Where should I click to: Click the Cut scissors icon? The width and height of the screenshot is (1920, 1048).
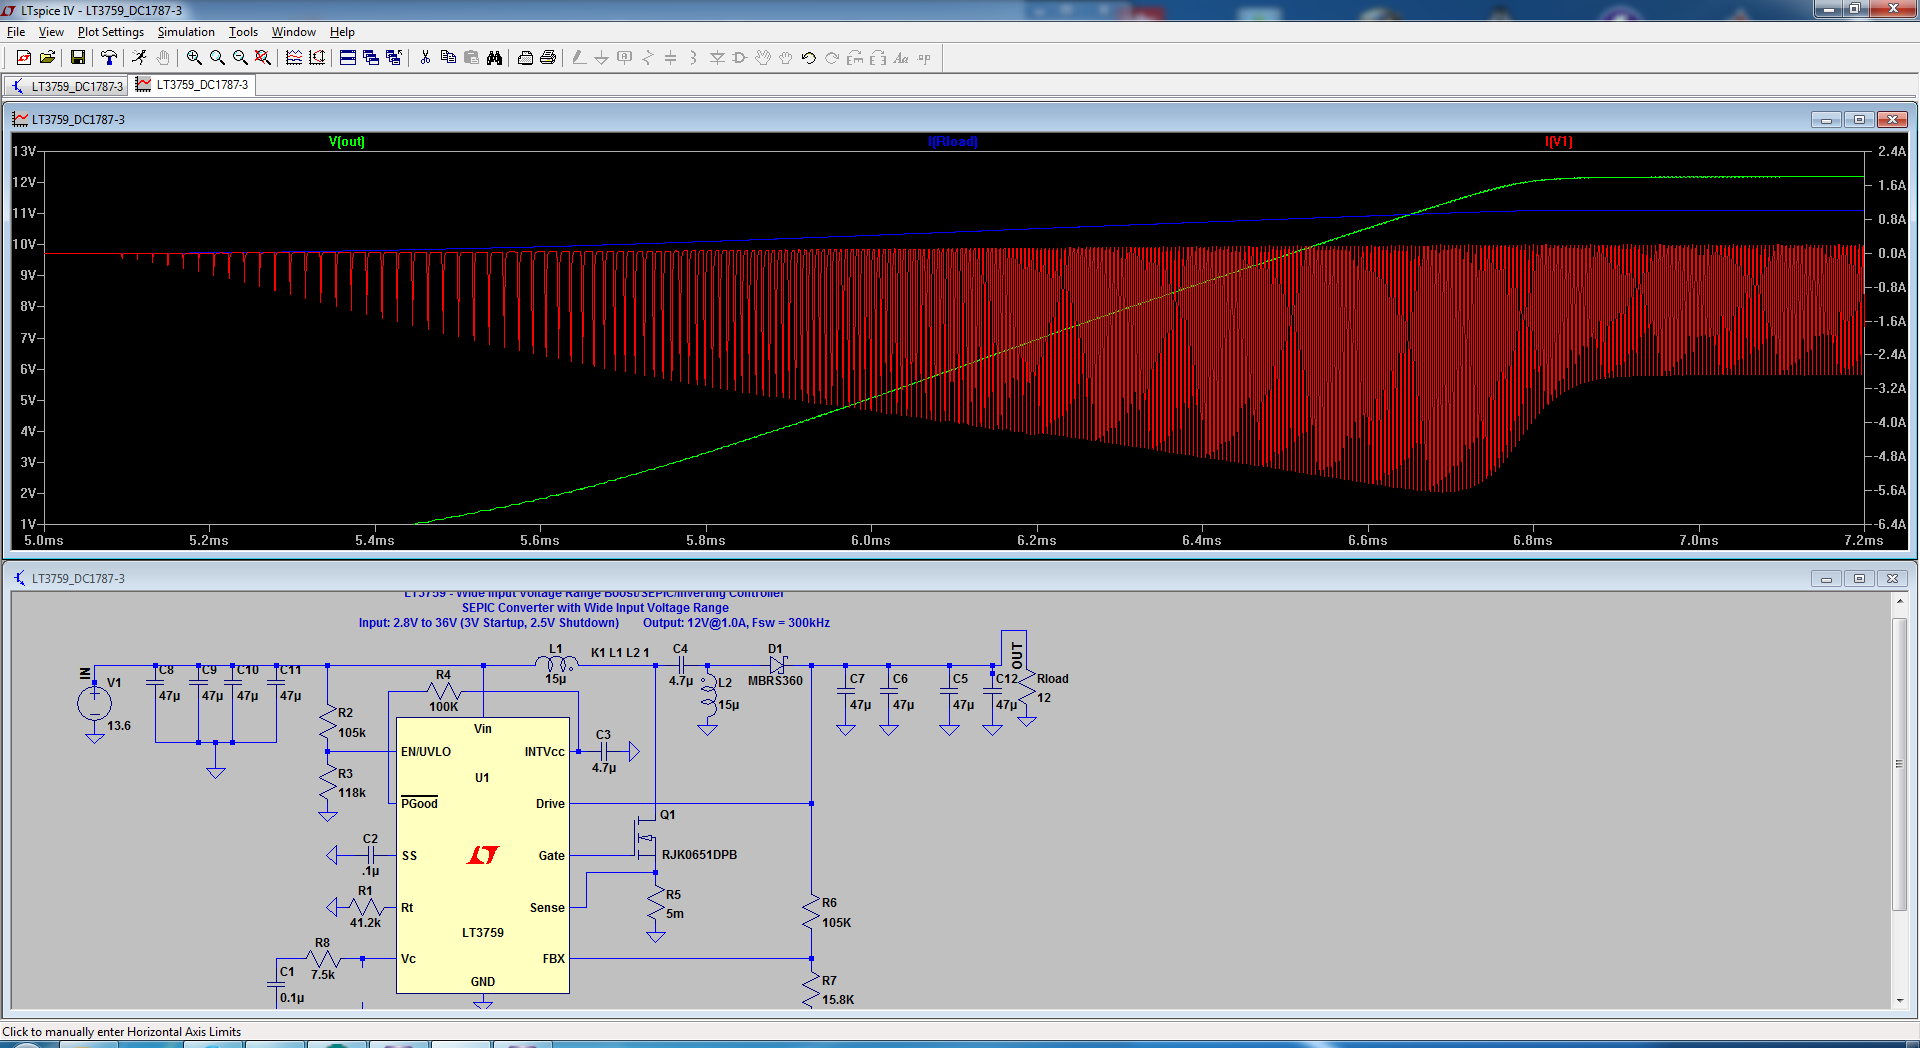pyautogui.click(x=425, y=58)
